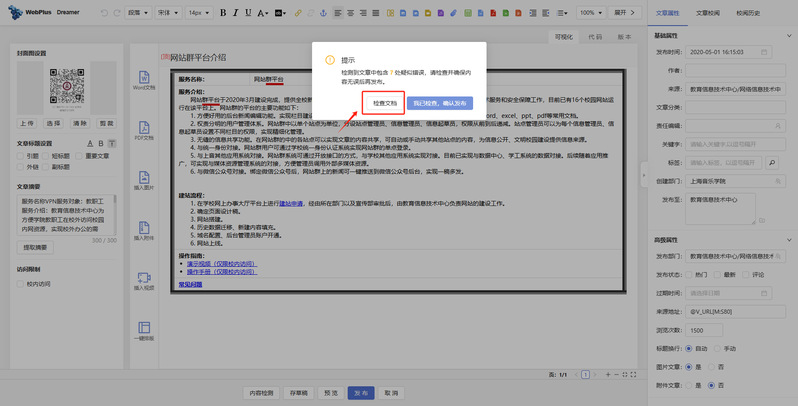The width and height of the screenshot is (798, 406).
Task: Click the undo arrow in toolbar
Action: tap(104, 13)
